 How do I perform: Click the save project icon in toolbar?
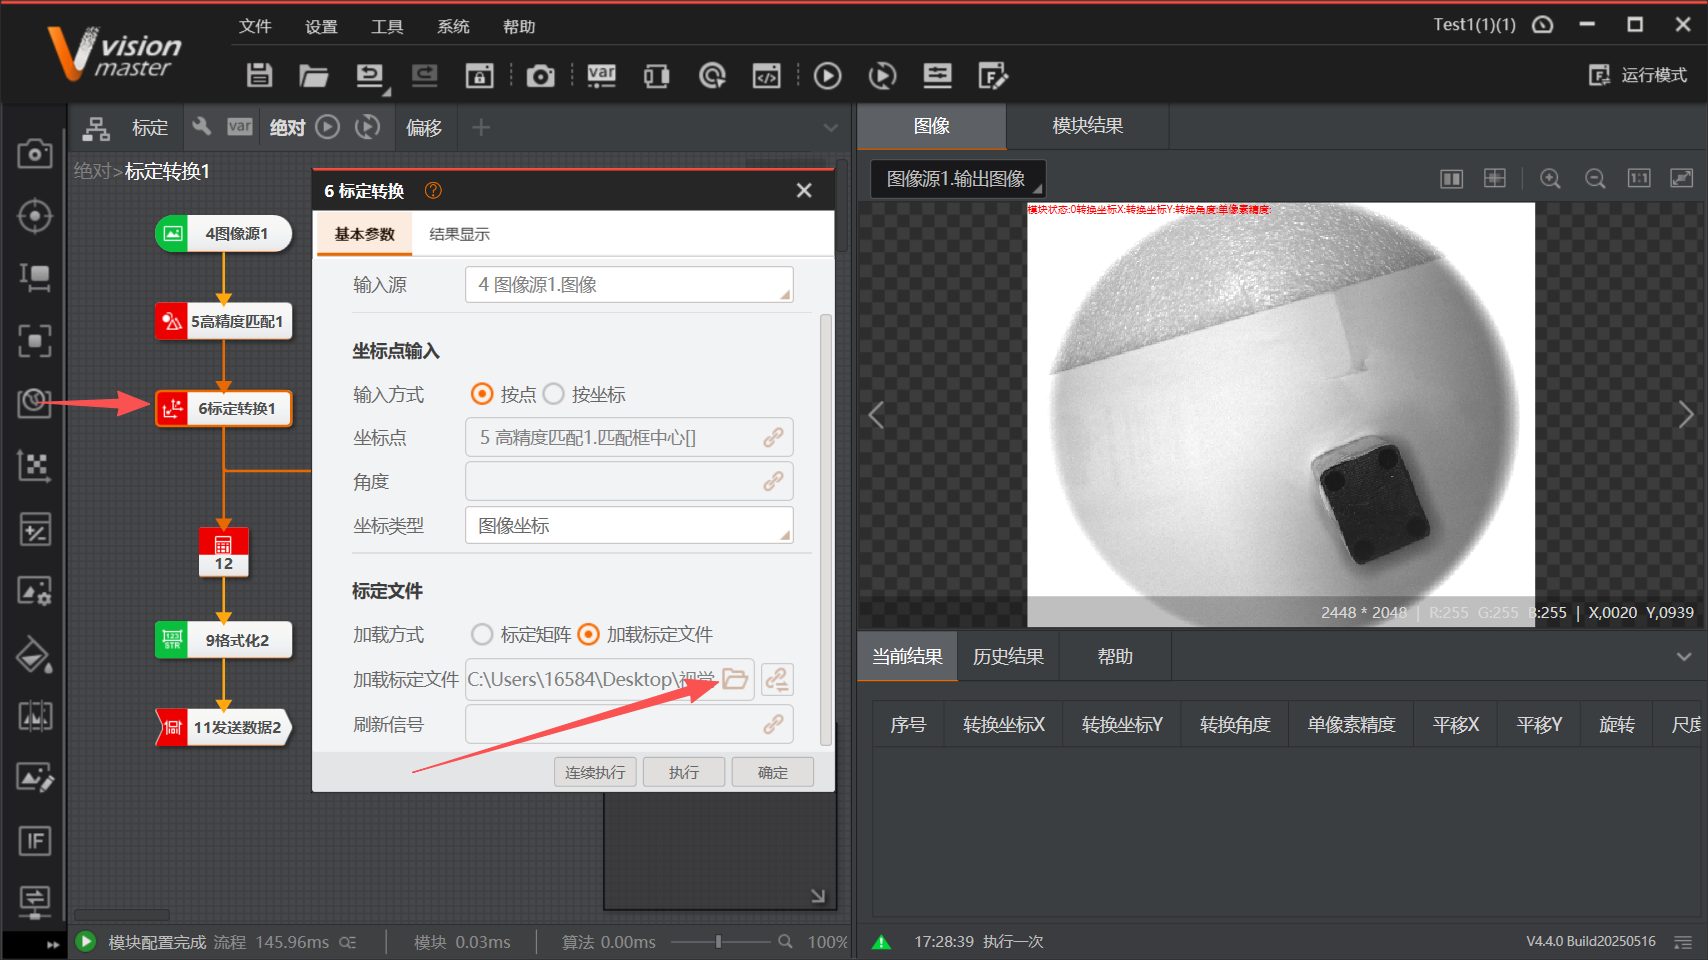tap(259, 75)
